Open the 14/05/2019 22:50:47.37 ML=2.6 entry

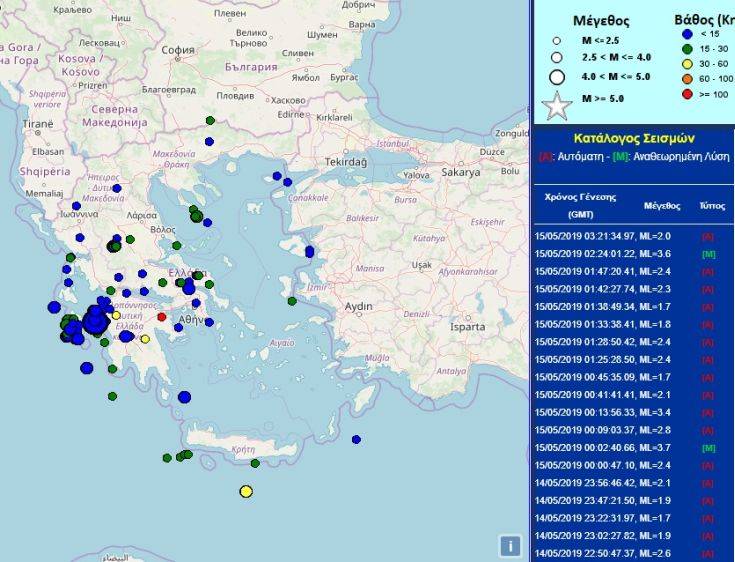pyautogui.click(x=596, y=553)
